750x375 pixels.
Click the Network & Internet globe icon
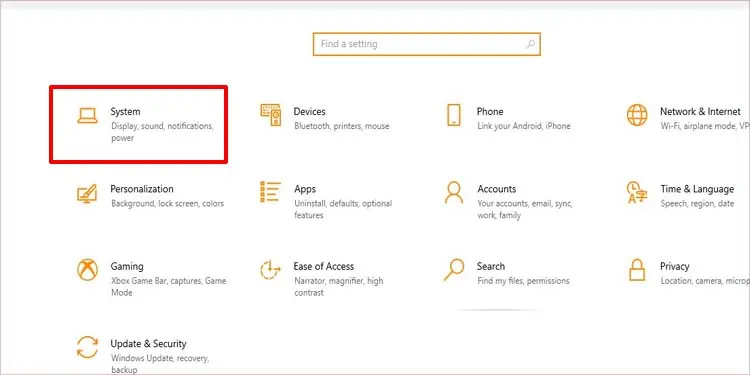(x=637, y=115)
